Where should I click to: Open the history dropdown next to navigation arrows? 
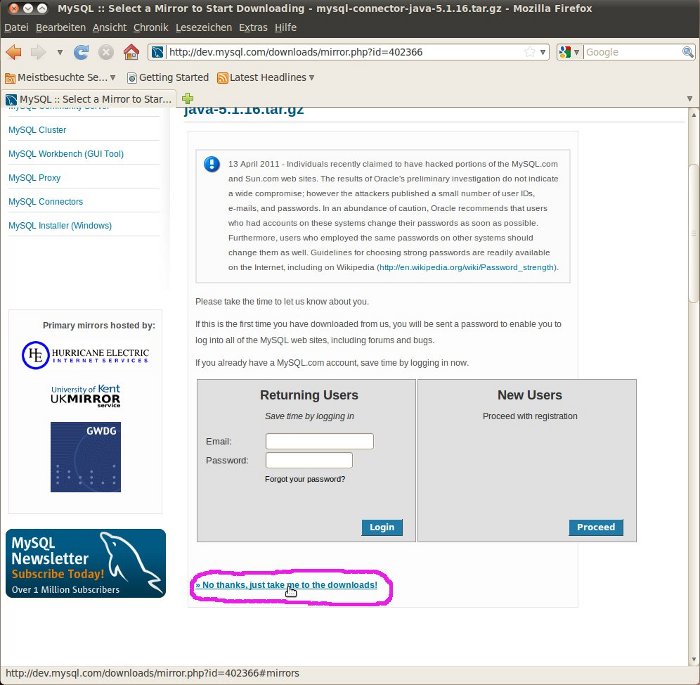point(60,52)
